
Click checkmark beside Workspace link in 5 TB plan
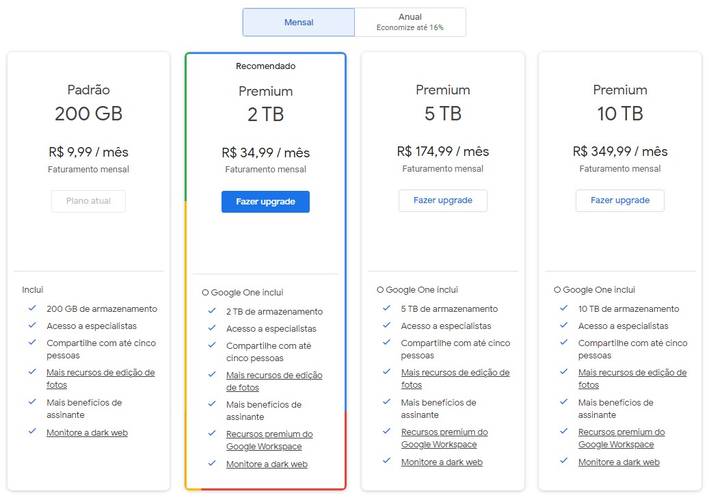tap(387, 431)
